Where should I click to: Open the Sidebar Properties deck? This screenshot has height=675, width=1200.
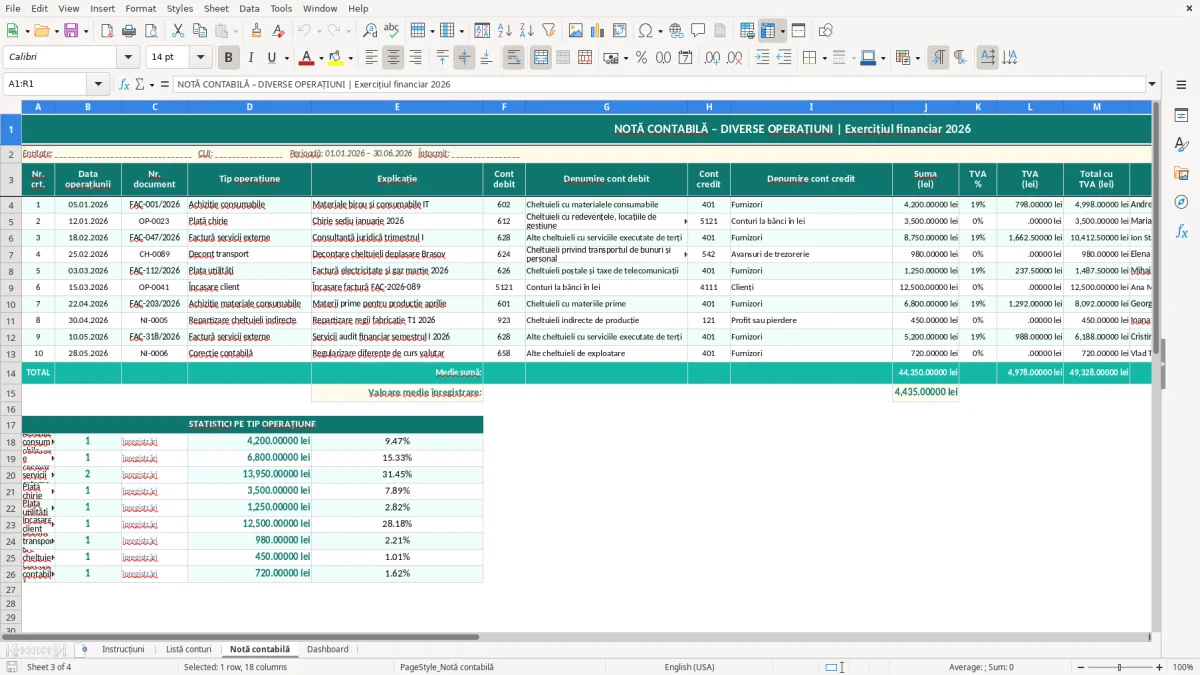1181,115
